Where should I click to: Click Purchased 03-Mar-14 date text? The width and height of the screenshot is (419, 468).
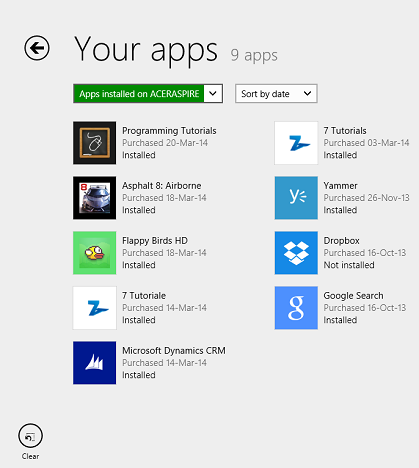pos(366,143)
